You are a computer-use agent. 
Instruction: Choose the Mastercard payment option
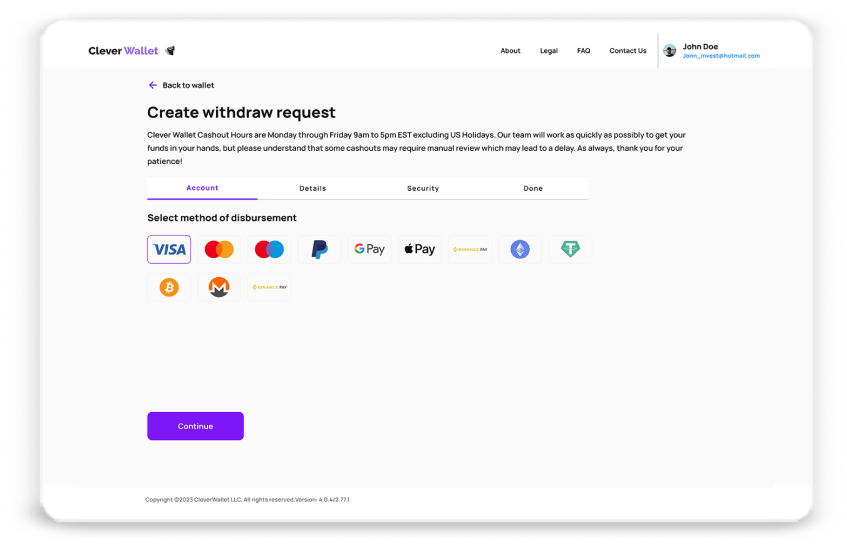coord(219,249)
